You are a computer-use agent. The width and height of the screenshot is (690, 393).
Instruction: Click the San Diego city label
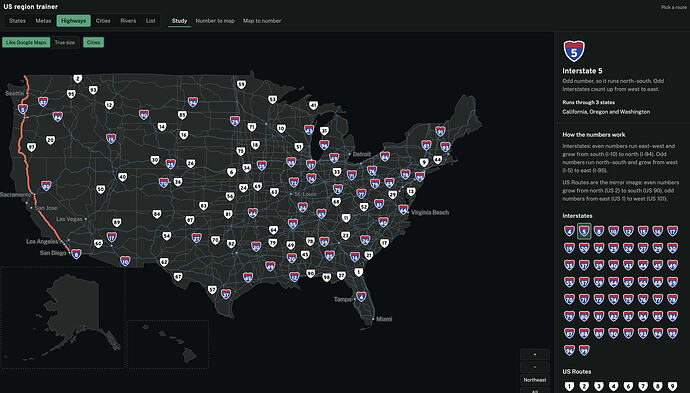point(53,253)
